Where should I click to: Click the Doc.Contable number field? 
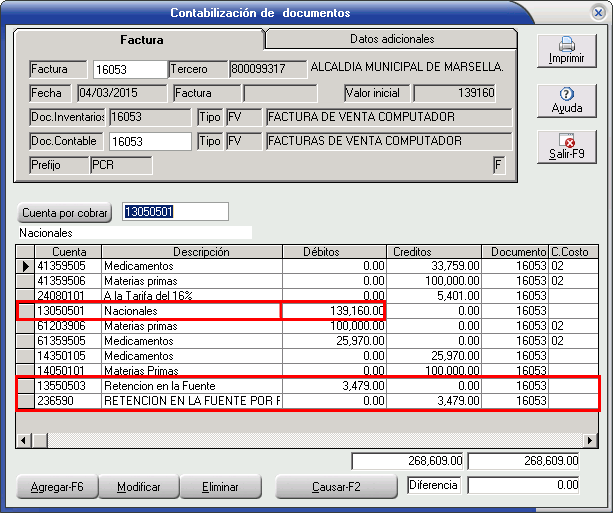pos(149,141)
